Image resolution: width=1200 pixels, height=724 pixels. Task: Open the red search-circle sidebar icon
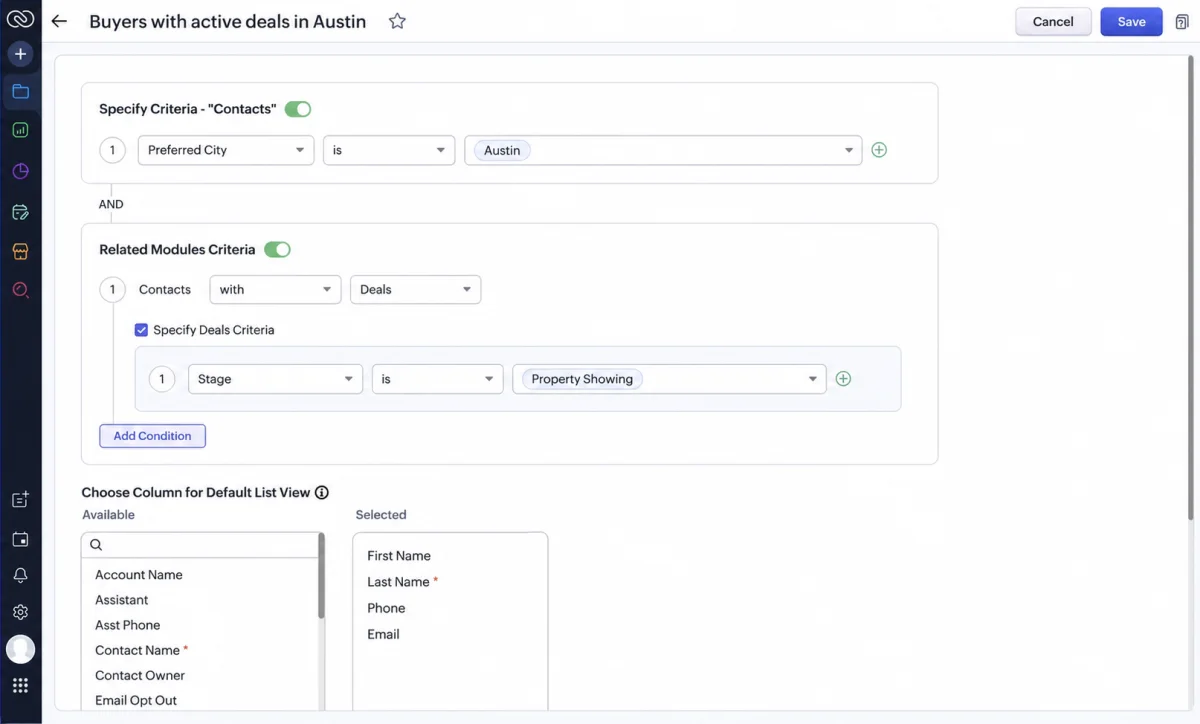(20, 290)
